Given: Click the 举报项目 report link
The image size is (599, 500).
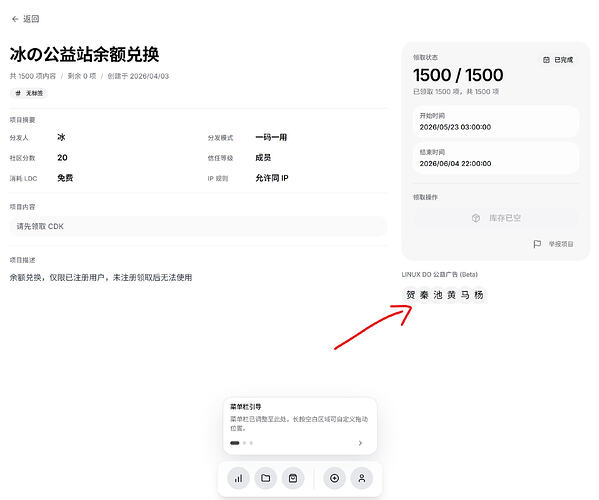Looking at the screenshot, I should [x=561, y=244].
